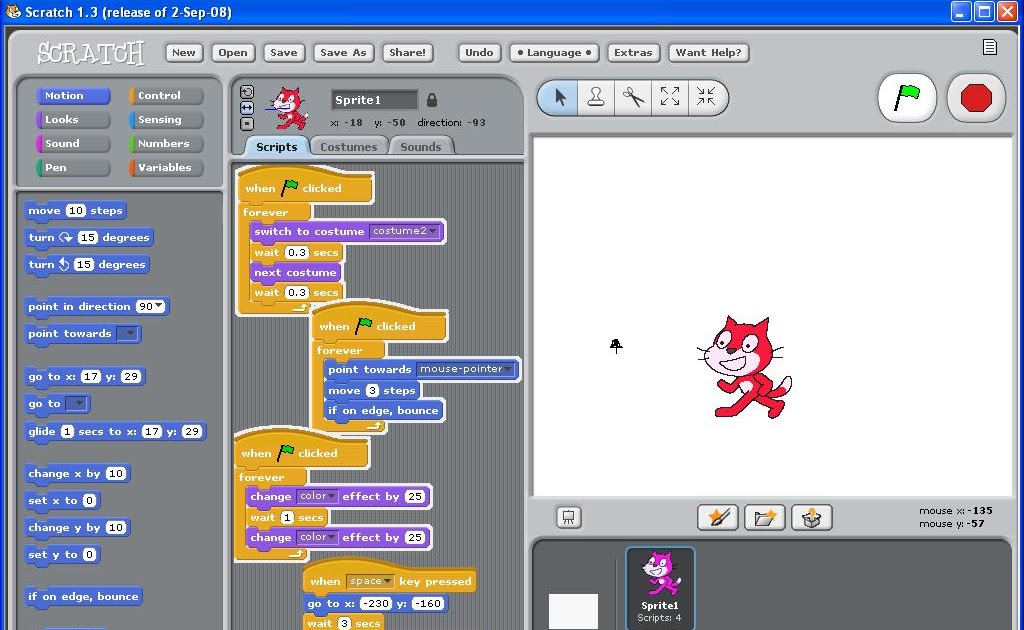The image size is (1024, 630).
Task: Set sprite rotation style to don't rotate
Action: [x=246, y=123]
